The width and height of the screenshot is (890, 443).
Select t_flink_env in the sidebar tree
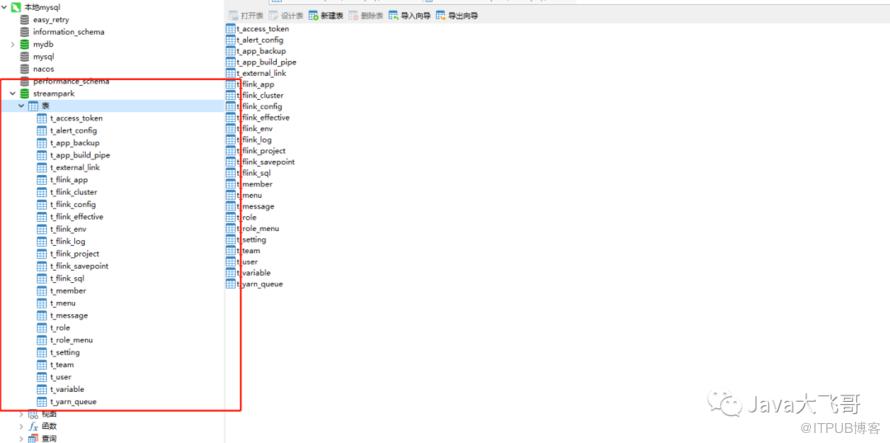pos(68,229)
